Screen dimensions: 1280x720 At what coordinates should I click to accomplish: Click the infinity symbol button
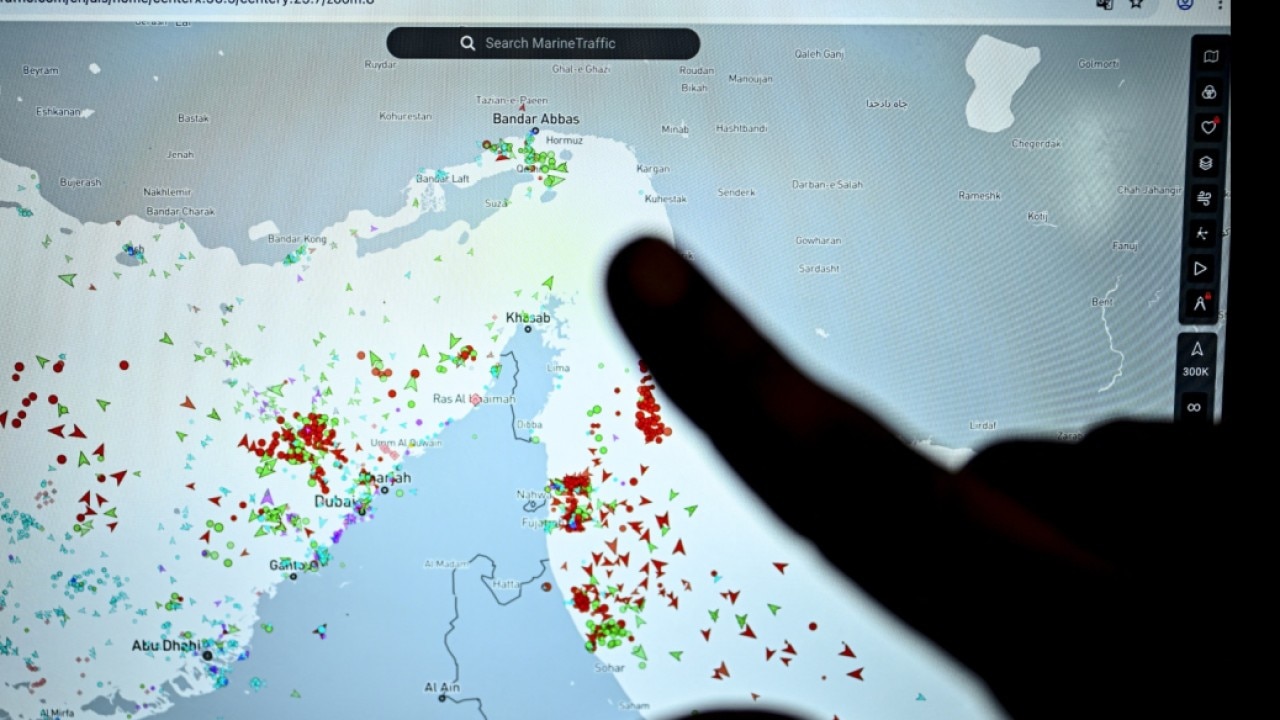(x=1194, y=407)
